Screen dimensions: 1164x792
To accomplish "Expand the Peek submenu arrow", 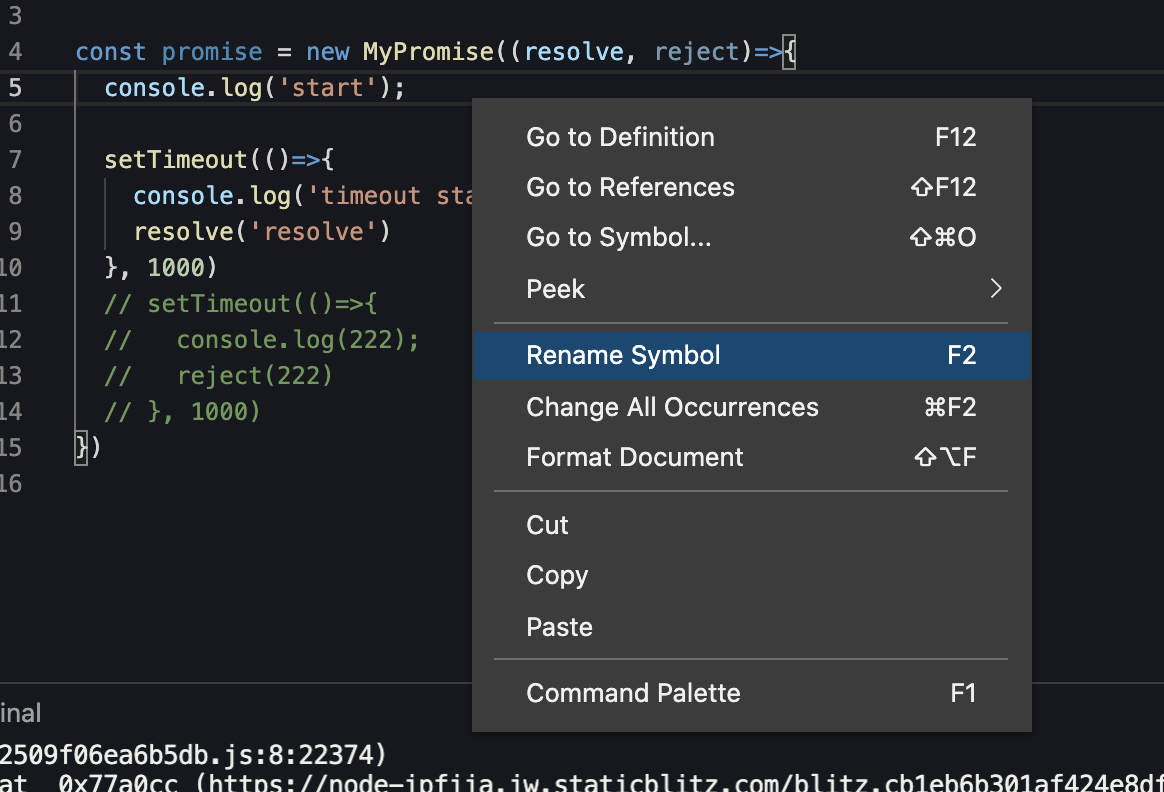I will point(995,289).
